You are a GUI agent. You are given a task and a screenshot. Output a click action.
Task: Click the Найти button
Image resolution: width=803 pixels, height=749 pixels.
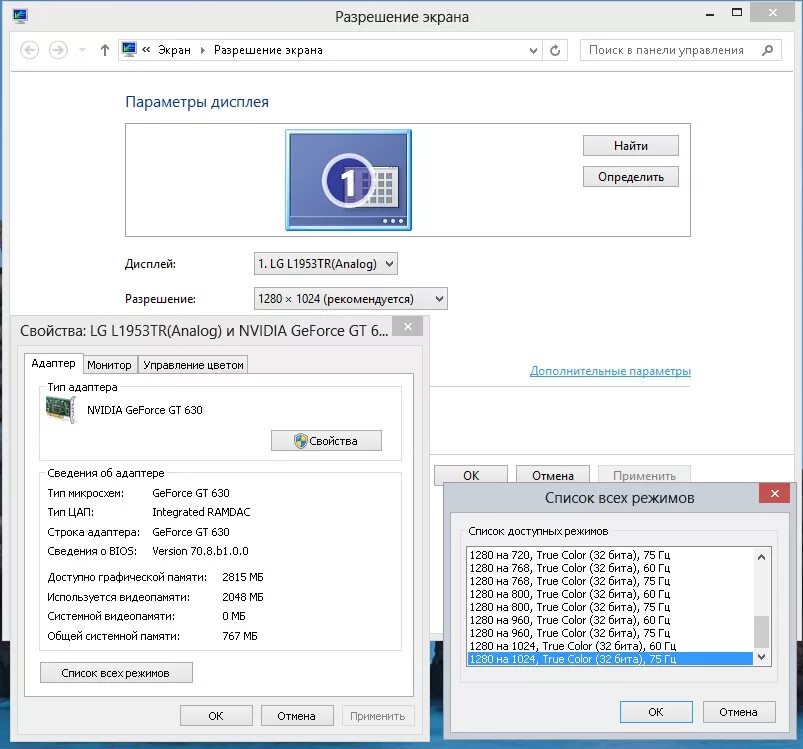coord(631,146)
